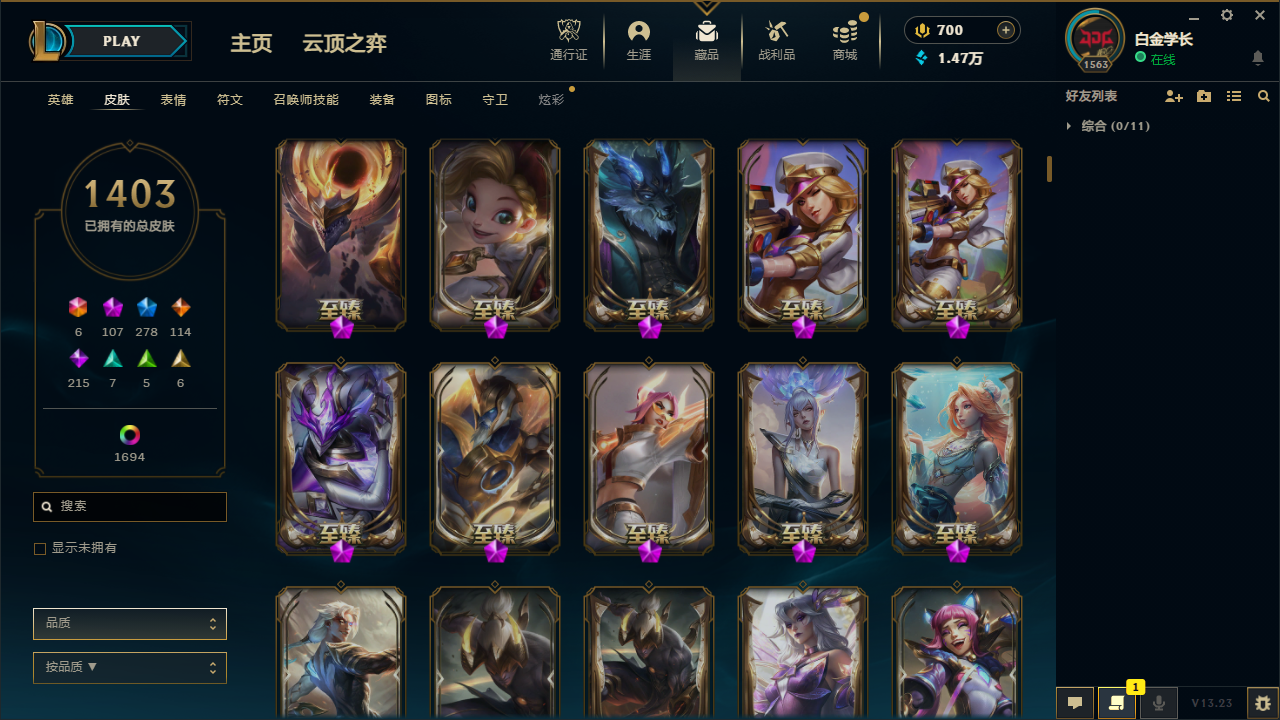Click the 搜索 skin search field
This screenshot has width=1280, height=720.
[x=130, y=507]
